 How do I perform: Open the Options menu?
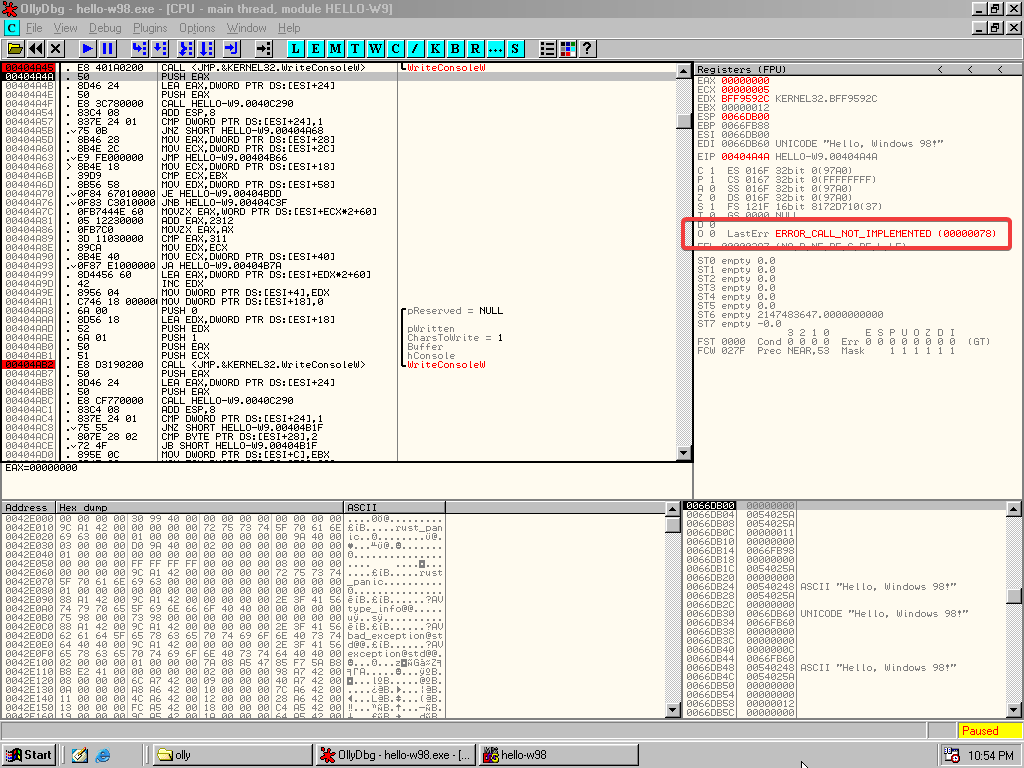click(197, 28)
